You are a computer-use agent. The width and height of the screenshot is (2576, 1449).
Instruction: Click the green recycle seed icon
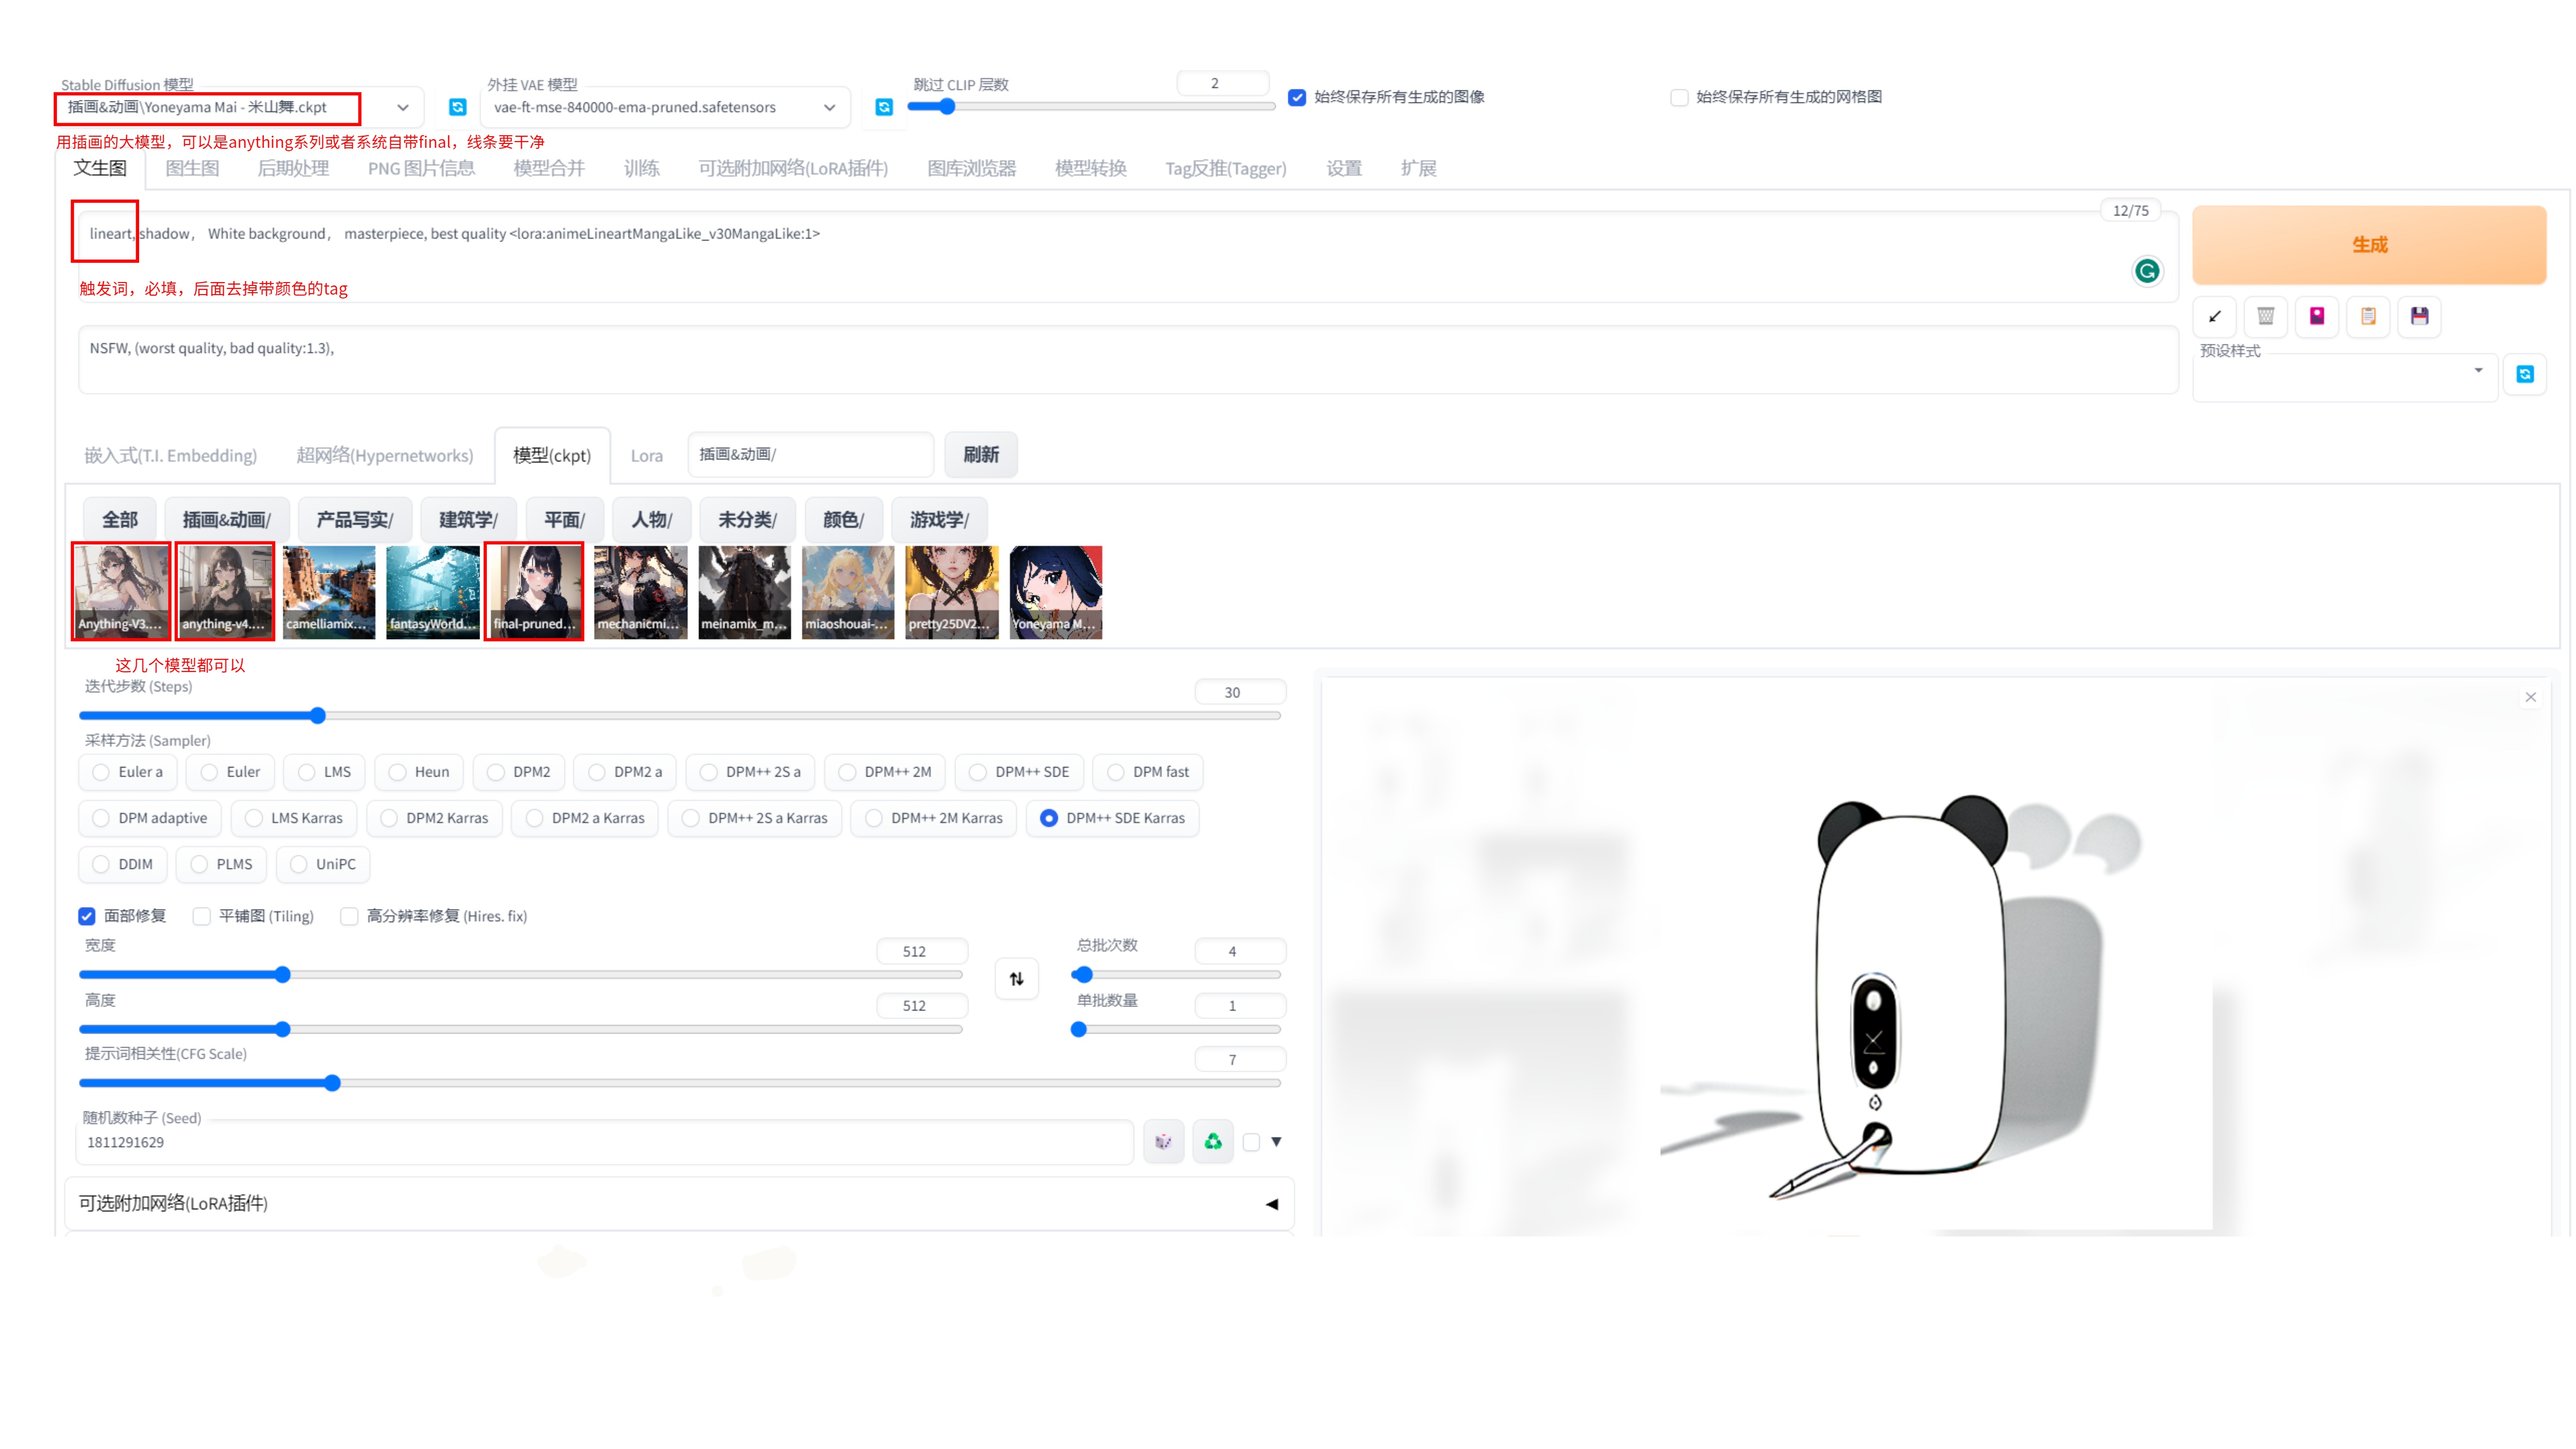pos(1213,1141)
